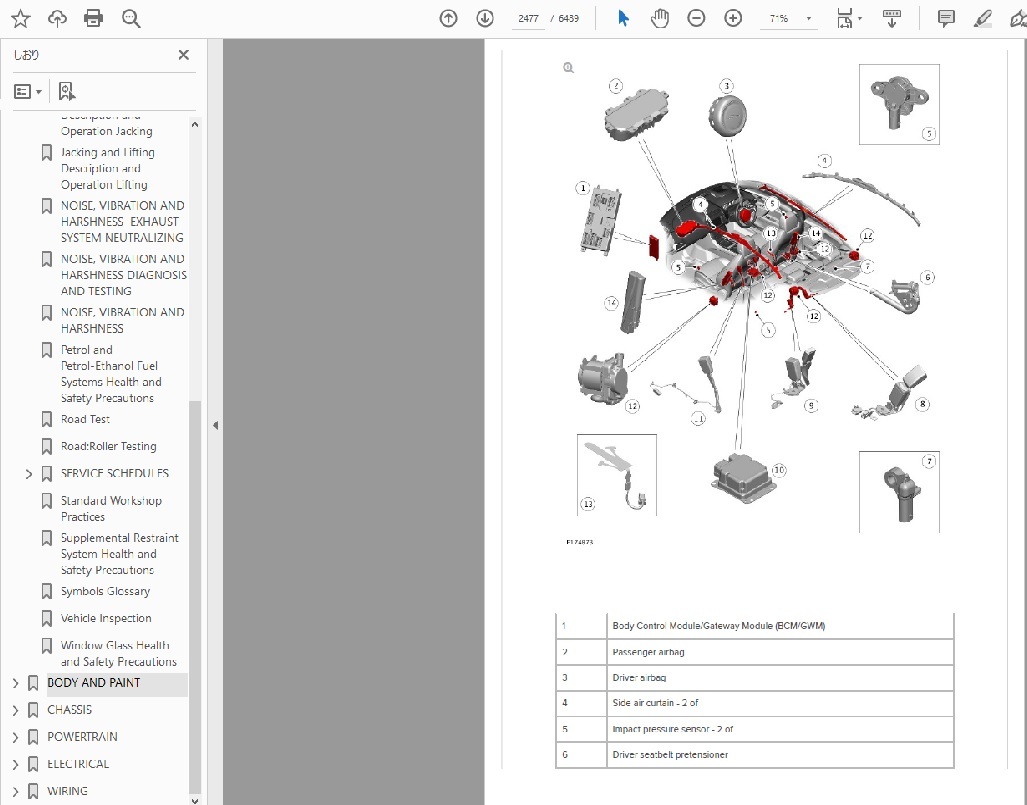1027x805 pixels.
Task: Click the bookmark icon beside Vehicle Inspection
Action: pyautogui.click(x=47, y=618)
